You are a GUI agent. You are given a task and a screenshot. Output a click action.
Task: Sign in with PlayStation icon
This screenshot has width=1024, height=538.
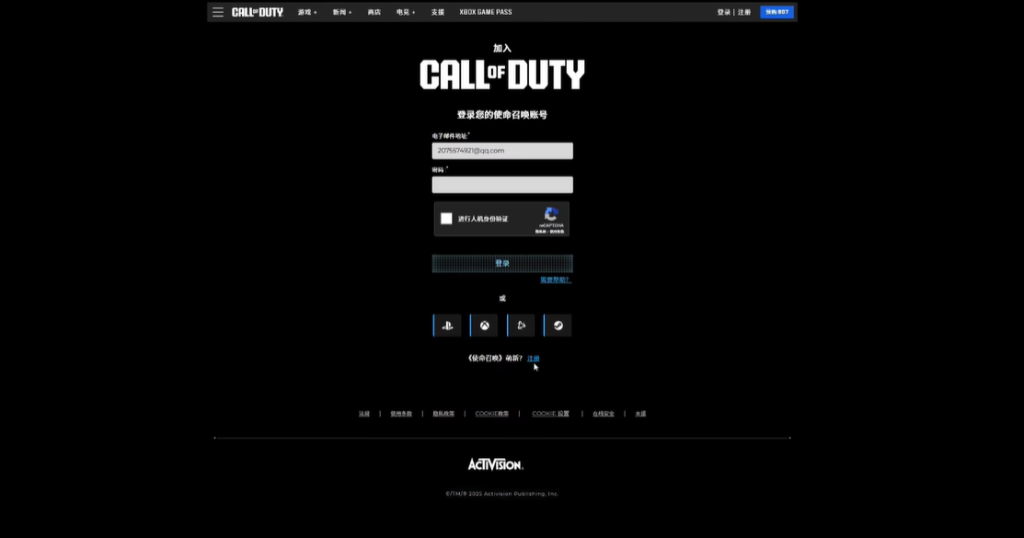(x=447, y=325)
